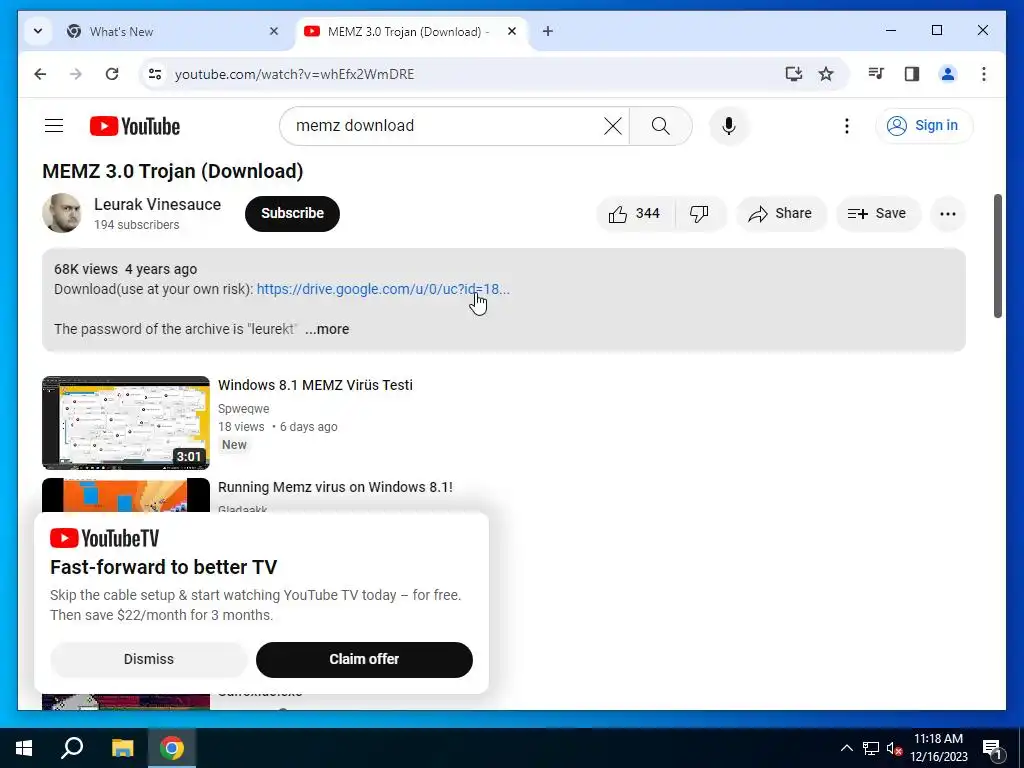Open more actions ellipsis for video
1024x768 pixels.
tap(948, 214)
